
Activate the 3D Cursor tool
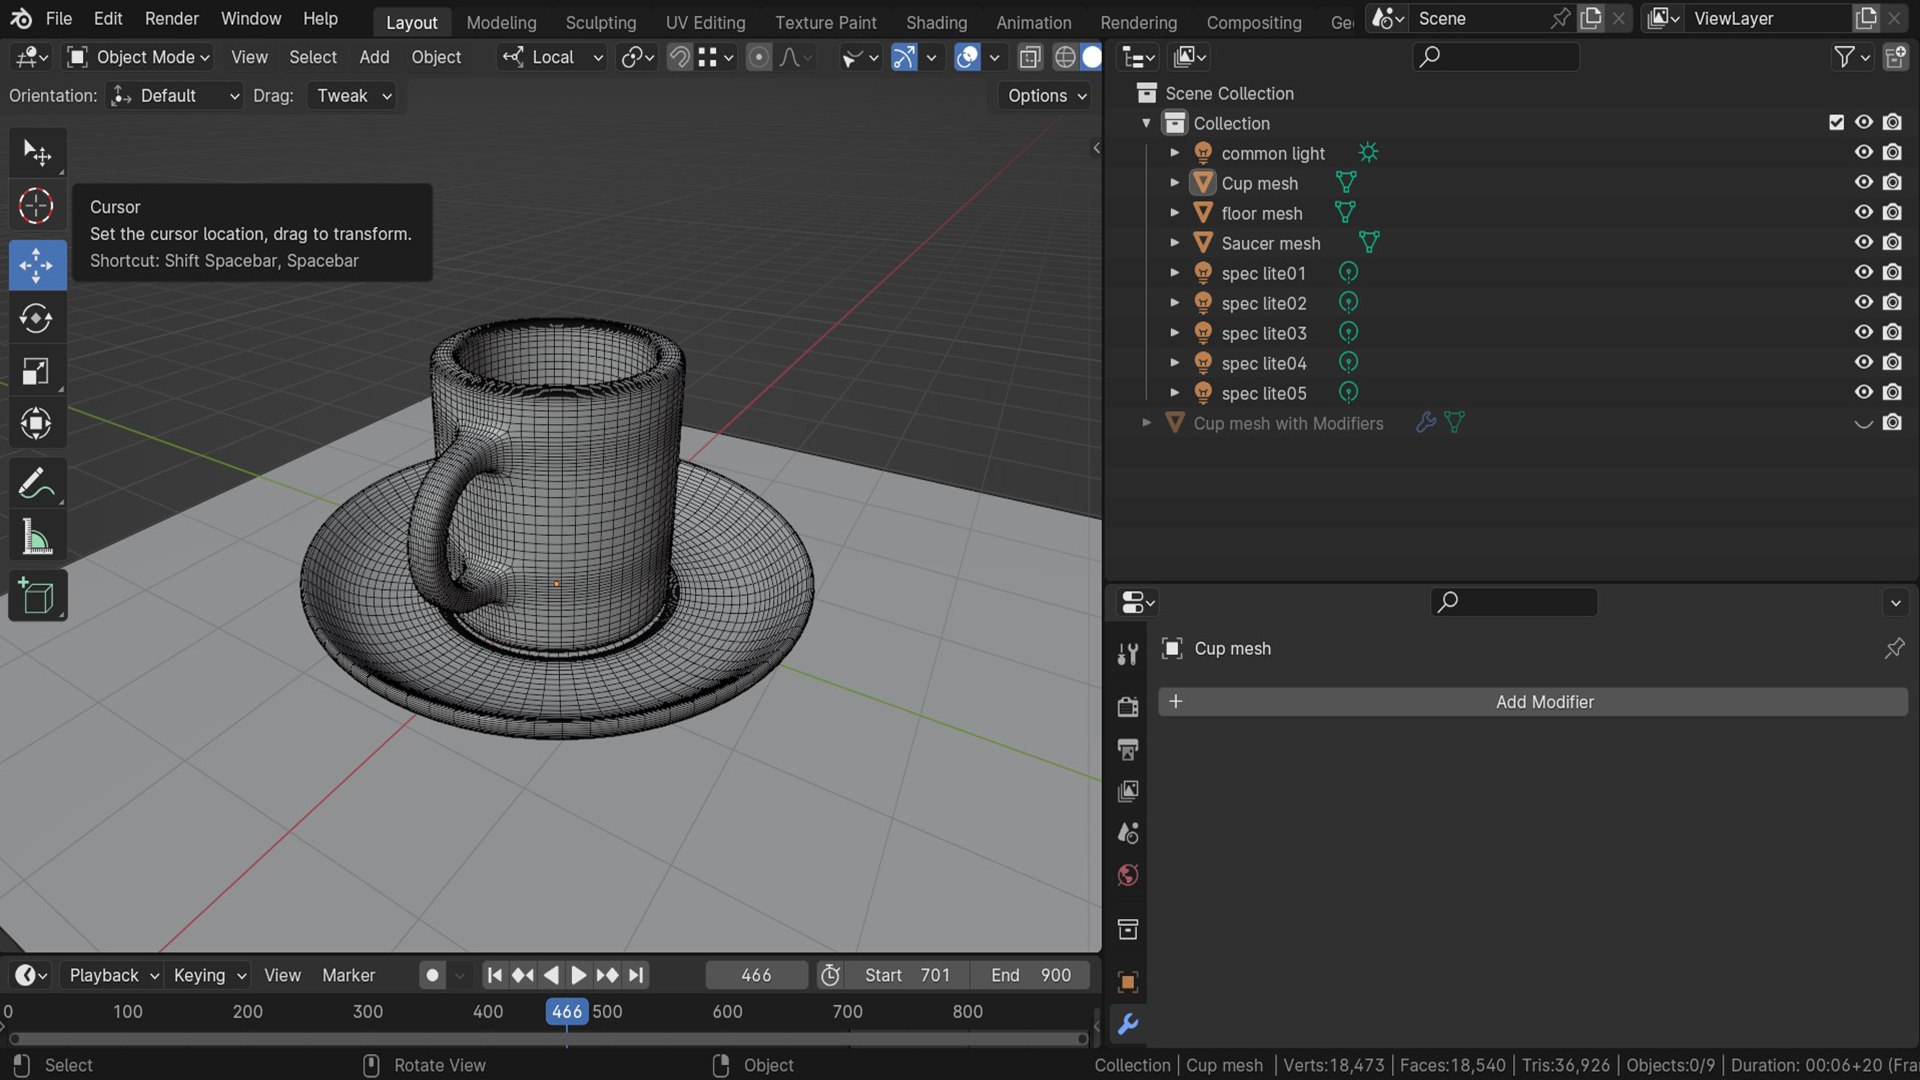[37, 207]
